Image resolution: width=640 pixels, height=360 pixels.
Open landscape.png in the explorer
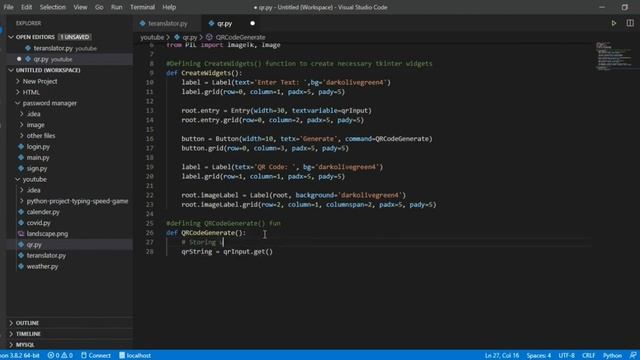(47, 234)
